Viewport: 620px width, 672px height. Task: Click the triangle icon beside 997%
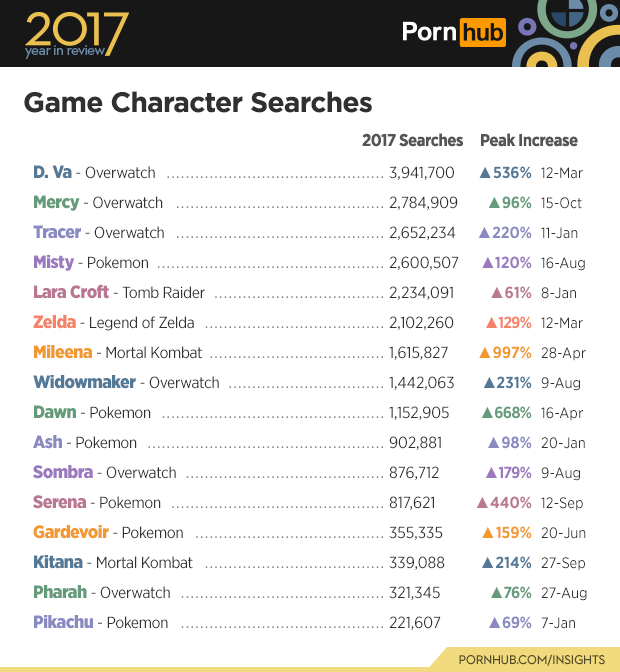[x=485, y=353]
